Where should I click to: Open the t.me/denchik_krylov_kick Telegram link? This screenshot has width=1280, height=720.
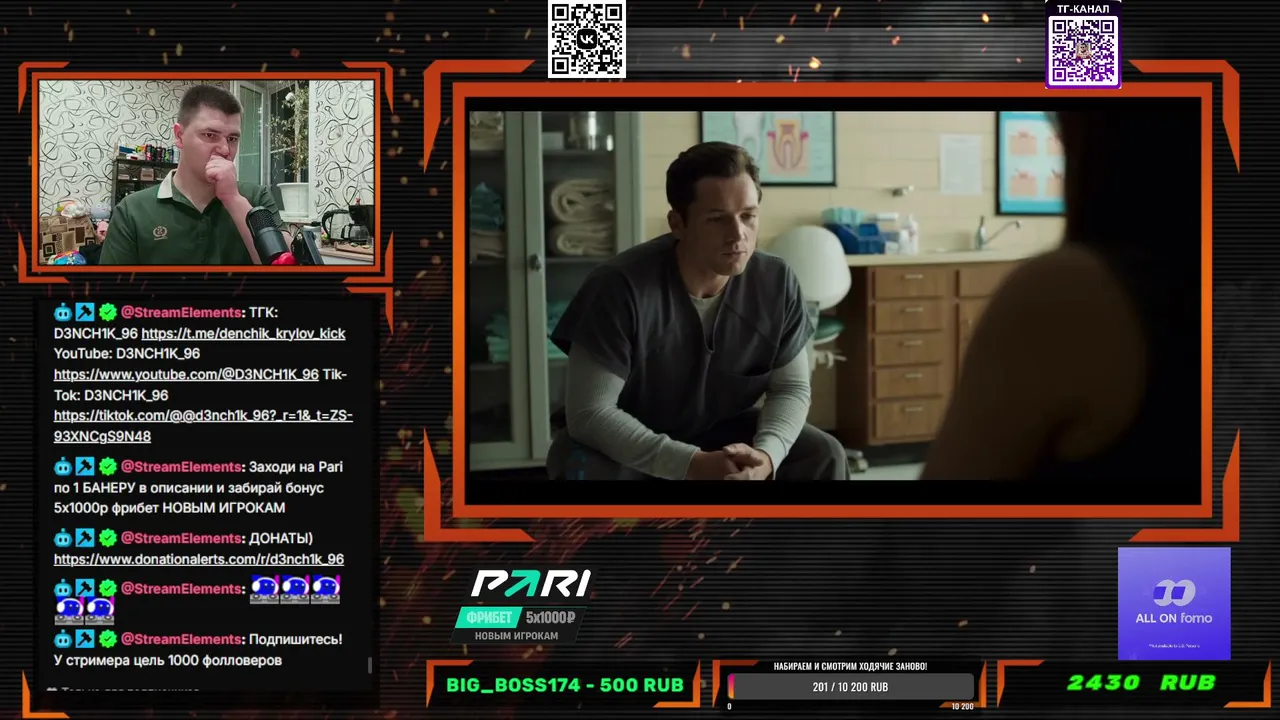tap(243, 333)
